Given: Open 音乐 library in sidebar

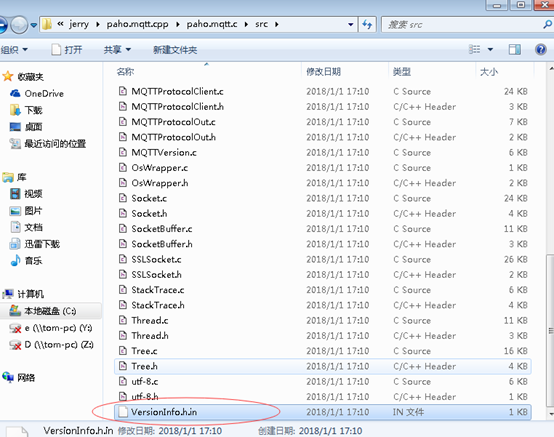Looking at the screenshot, I should 33,261.
